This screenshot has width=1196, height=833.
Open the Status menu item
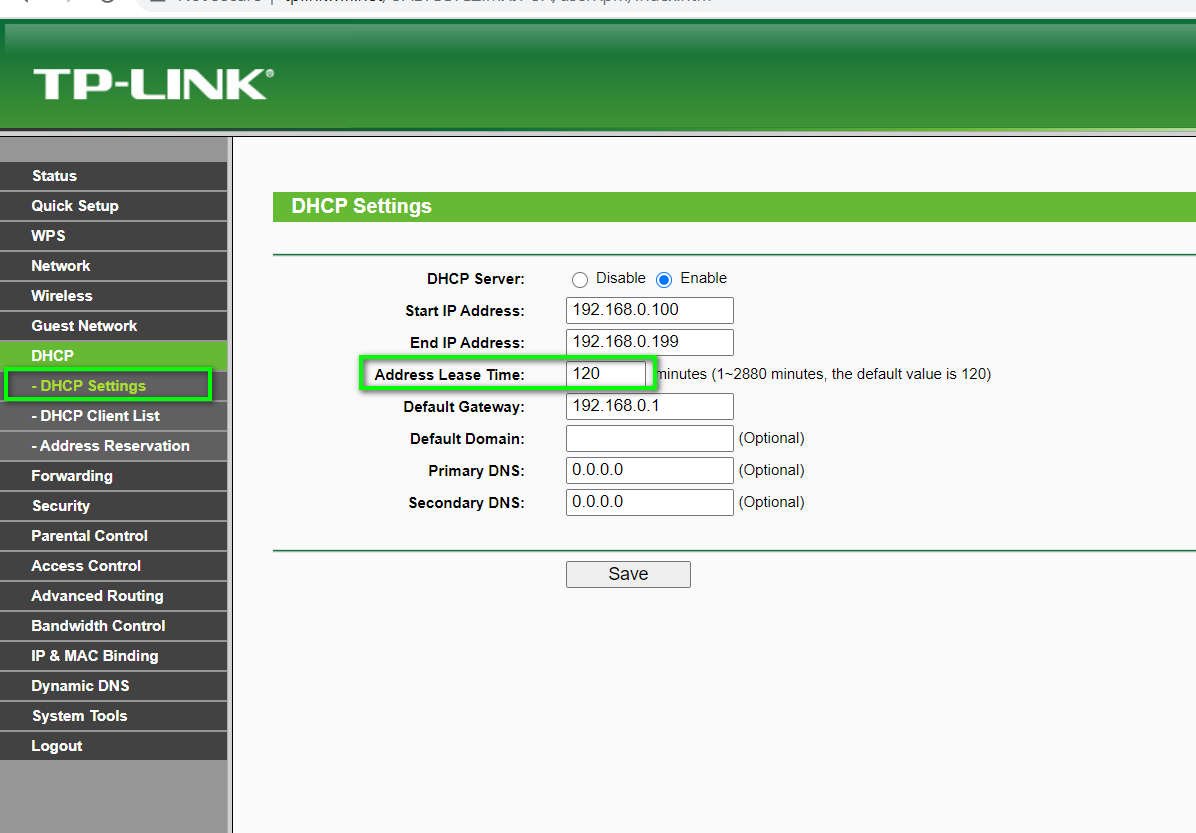click(x=54, y=176)
